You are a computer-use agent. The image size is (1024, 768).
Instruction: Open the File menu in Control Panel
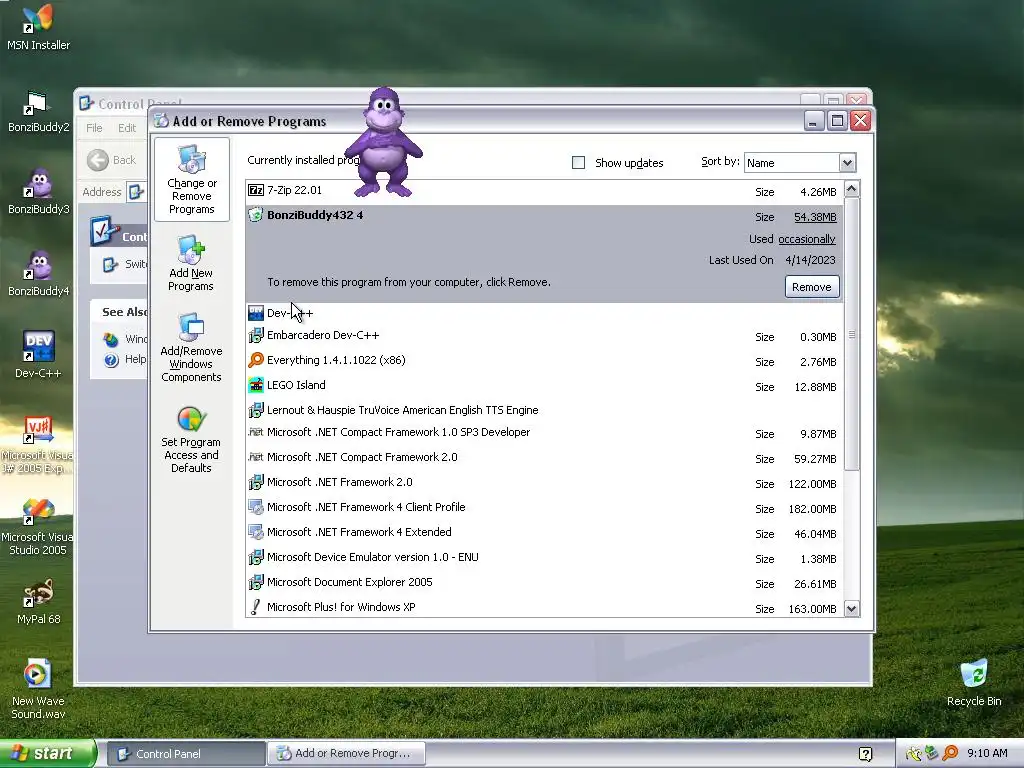[94, 128]
